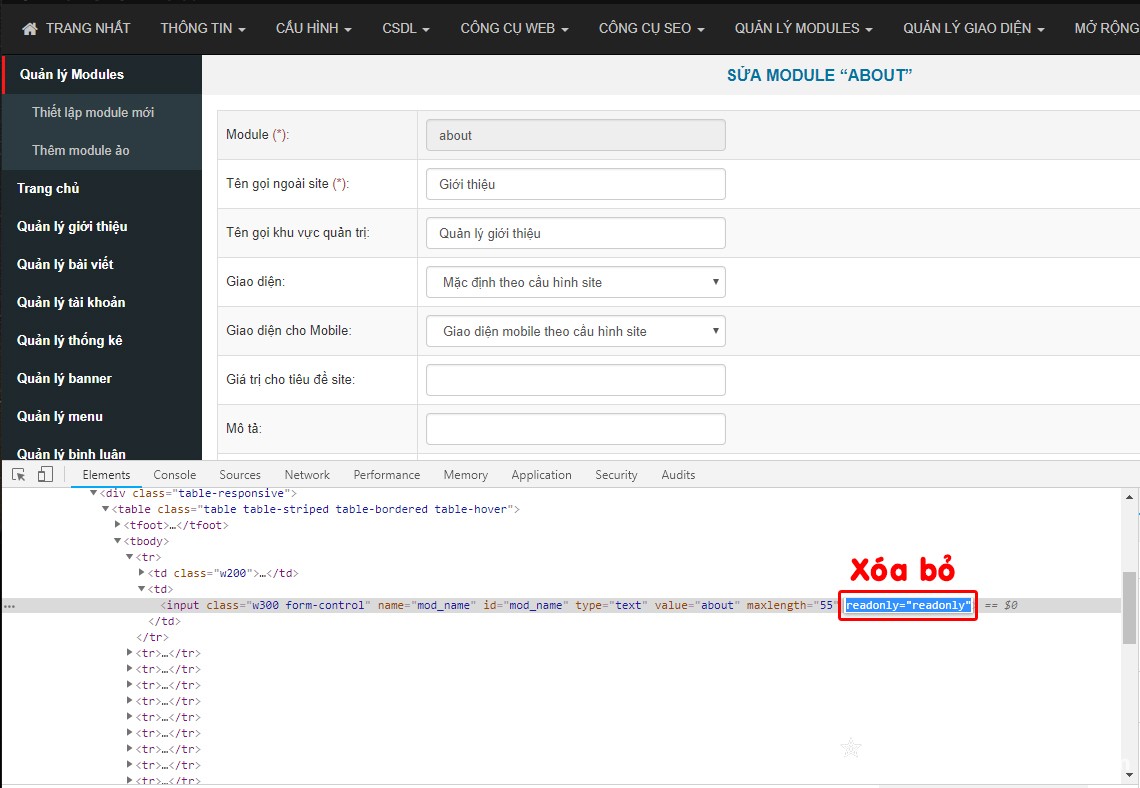Click the Giá trị cho tiêu đề site field
Screen dimensions: 1140x788
[576, 380]
